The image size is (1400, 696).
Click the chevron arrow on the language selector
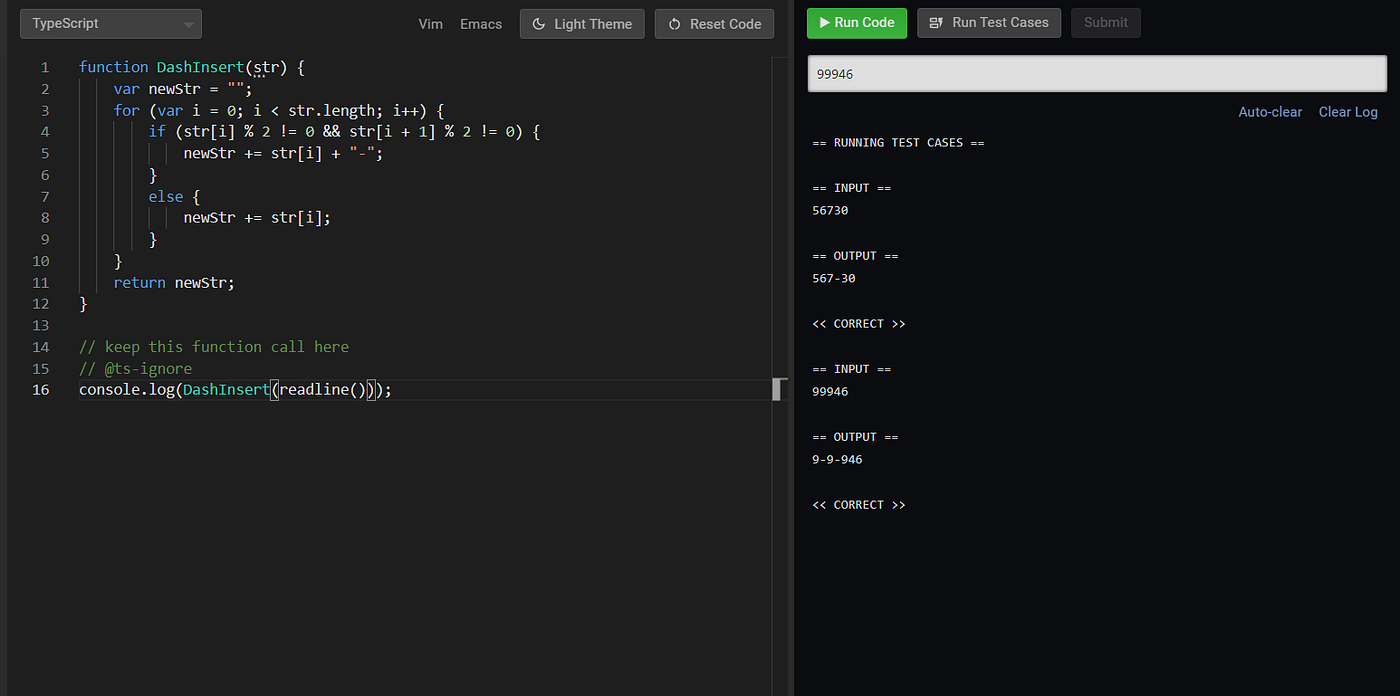189,23
